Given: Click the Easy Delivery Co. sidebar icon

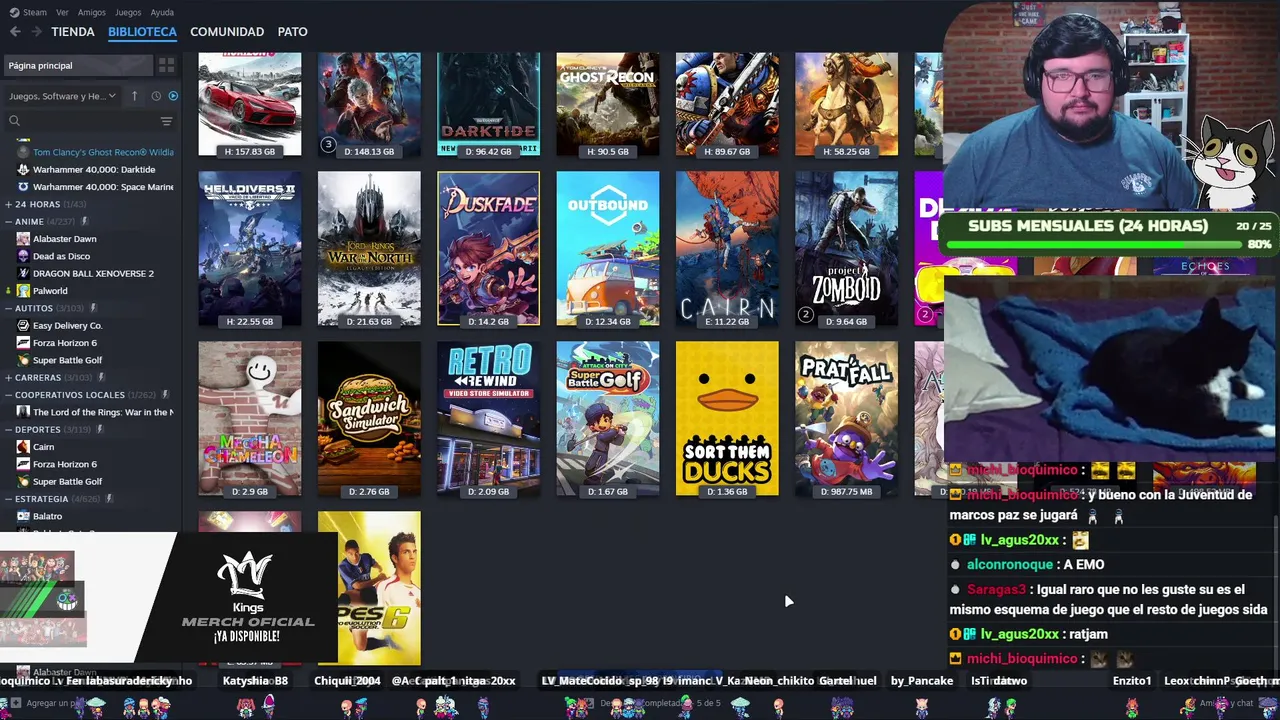Looking at the screenshot, I should click(x=23, y=325).
